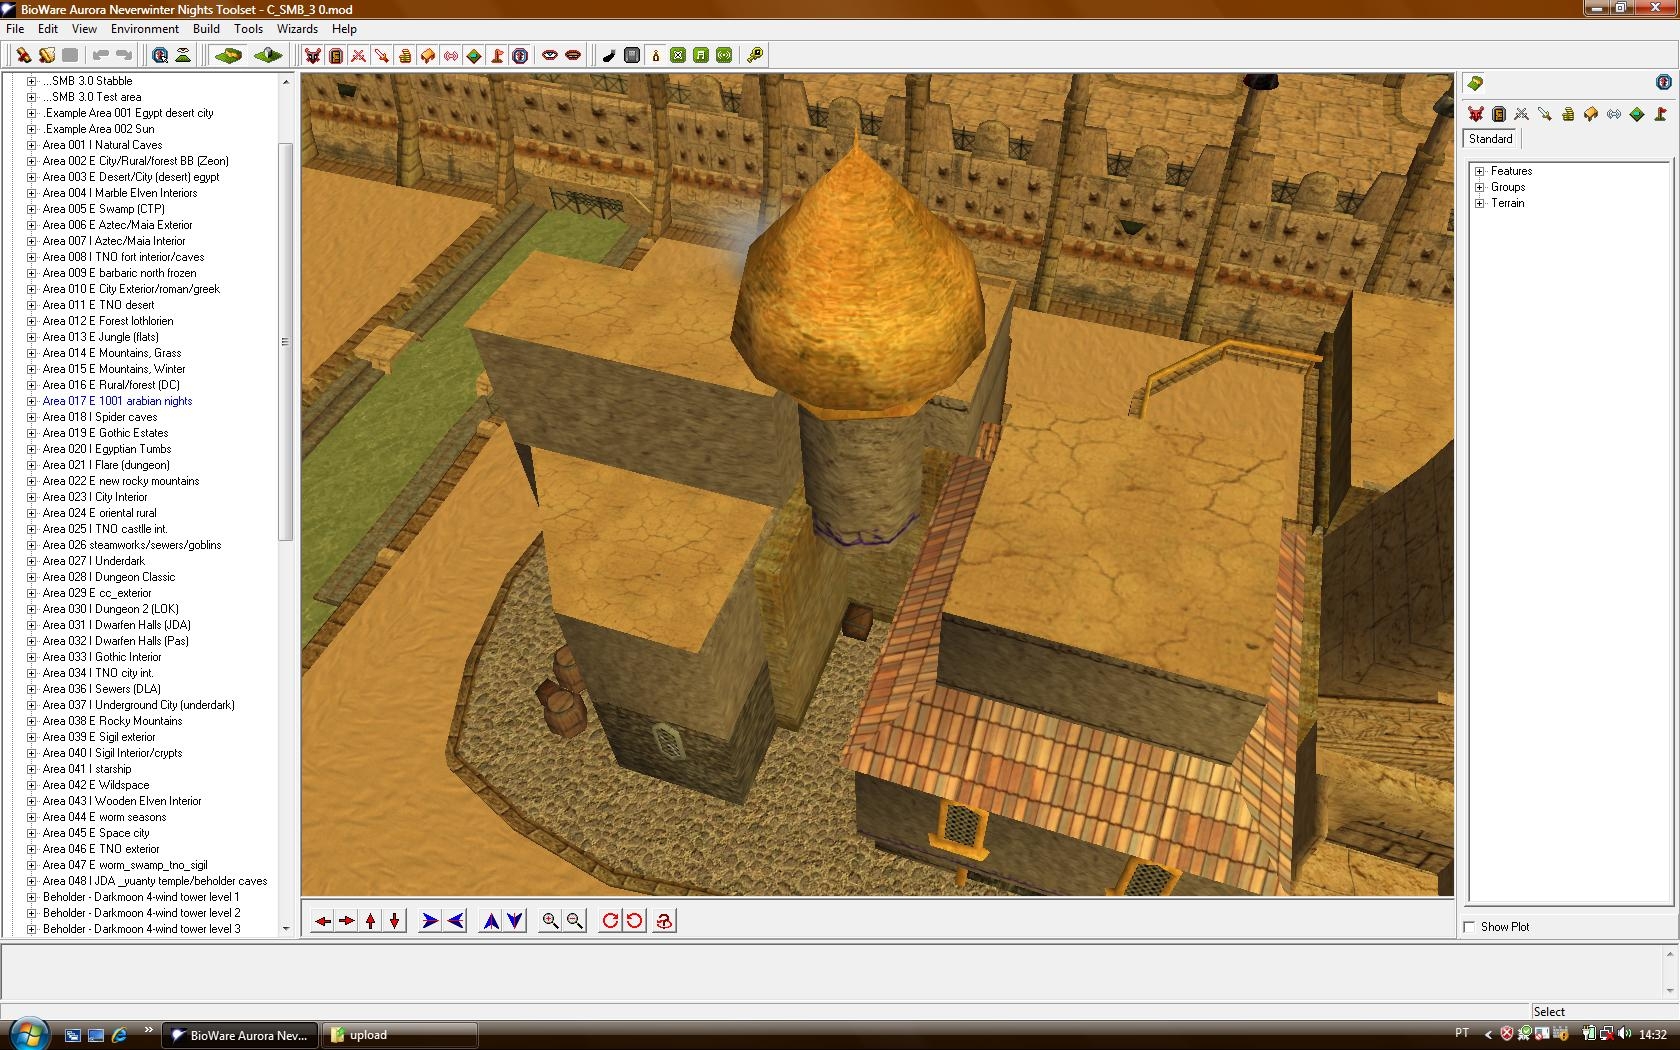The width and height of the screenshot is (1680, 1050).
Task: Open the Wizards menu
Action: click(297, 29)
